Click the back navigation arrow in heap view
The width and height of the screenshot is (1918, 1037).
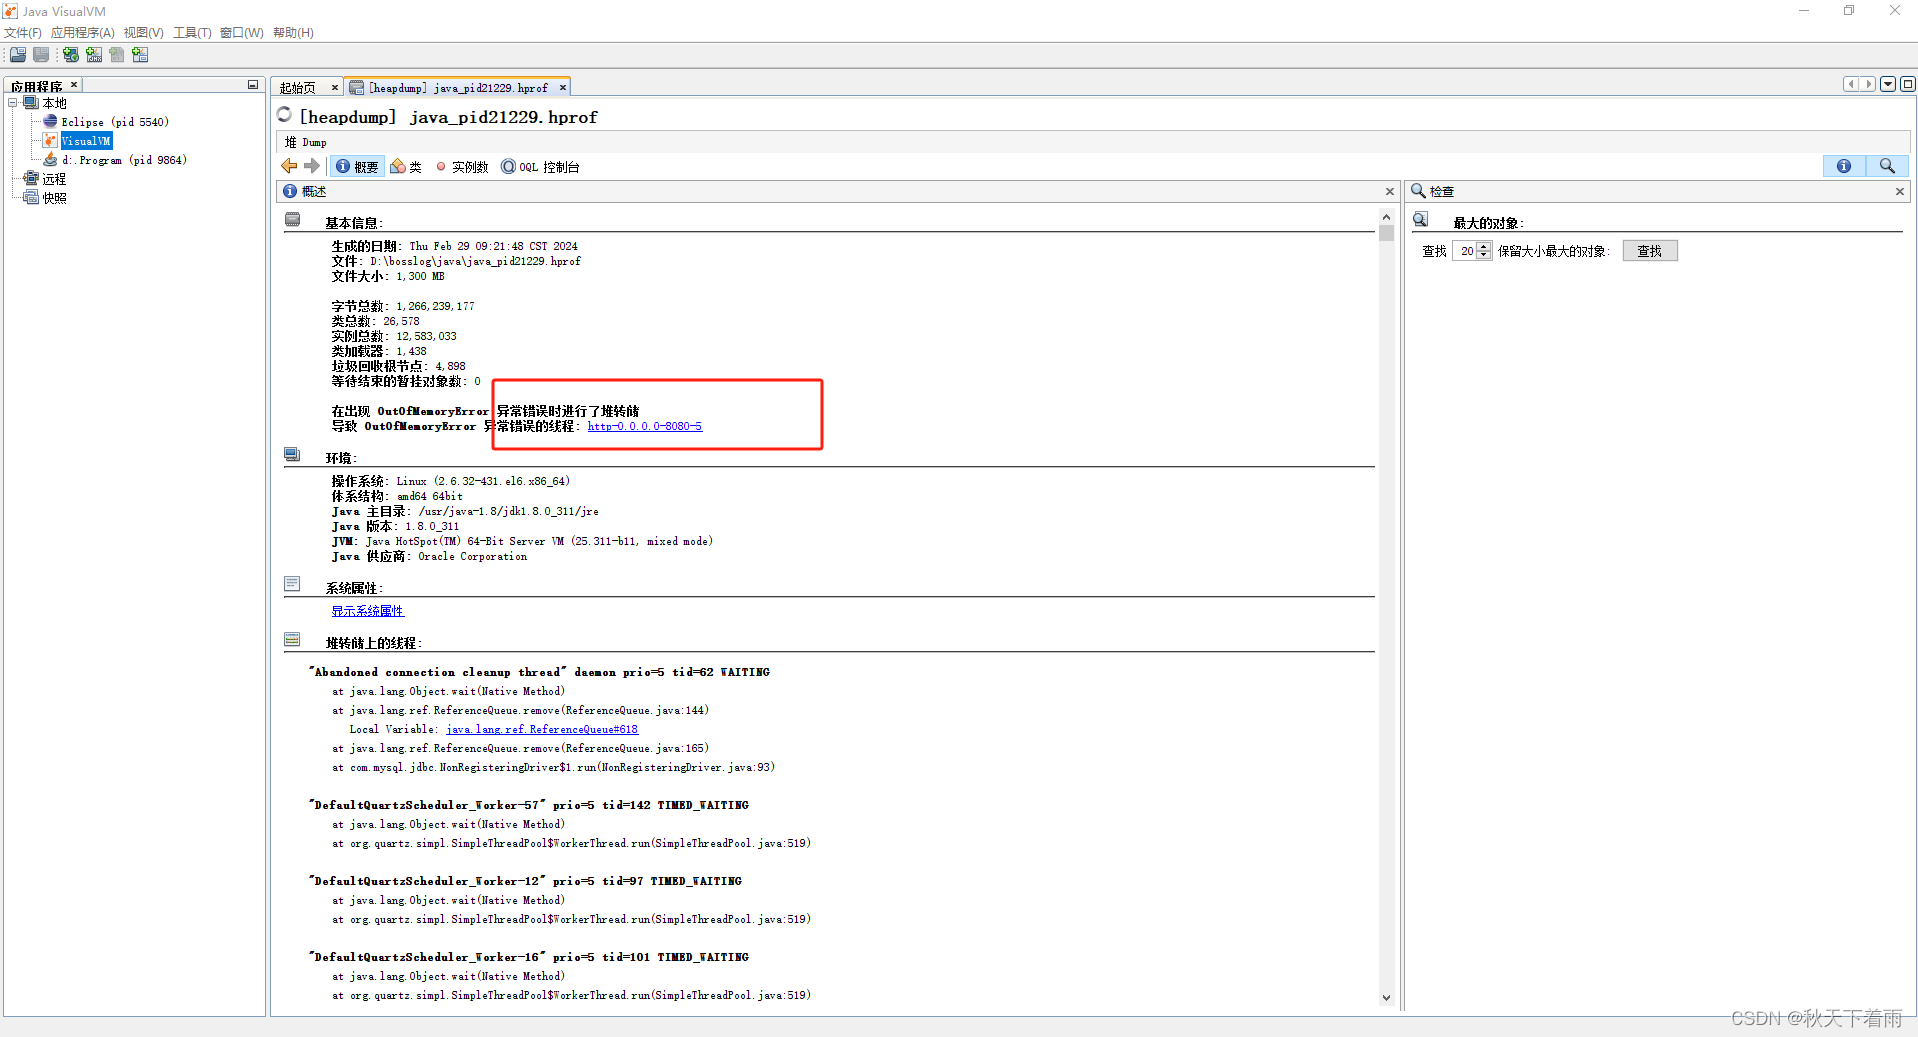pyautogui.click(x=288, y=166)
